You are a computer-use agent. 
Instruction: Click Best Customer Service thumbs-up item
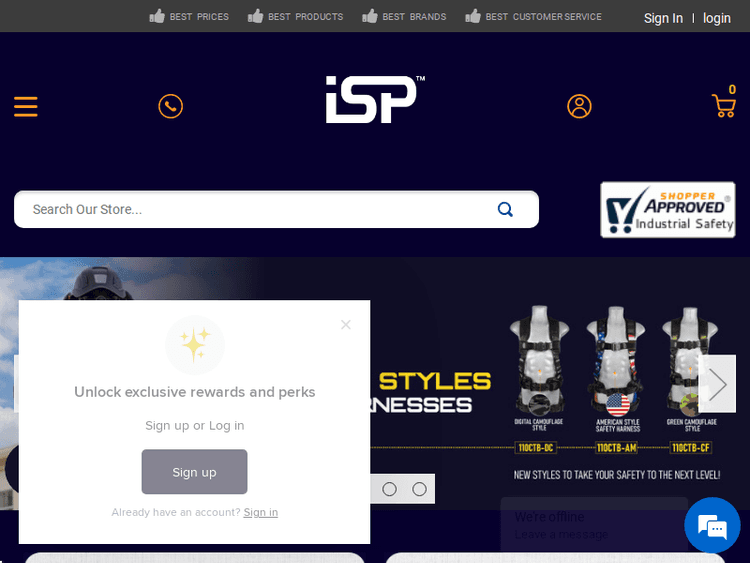click(533, 16)
